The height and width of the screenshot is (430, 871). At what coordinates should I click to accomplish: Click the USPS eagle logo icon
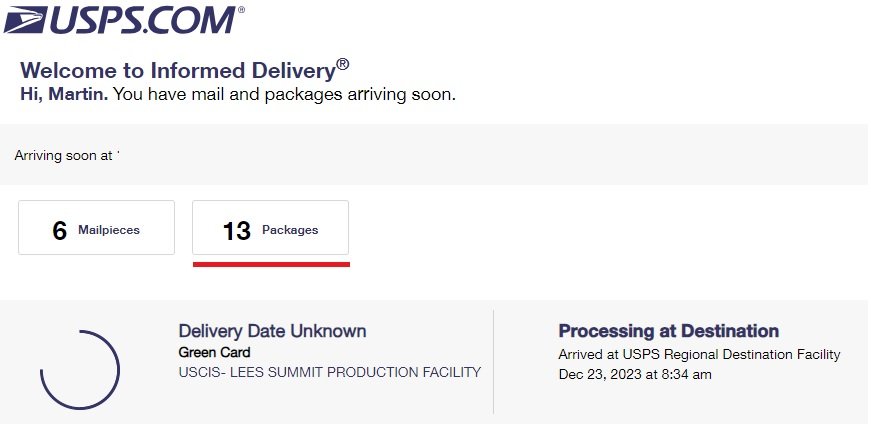[27, 20]
